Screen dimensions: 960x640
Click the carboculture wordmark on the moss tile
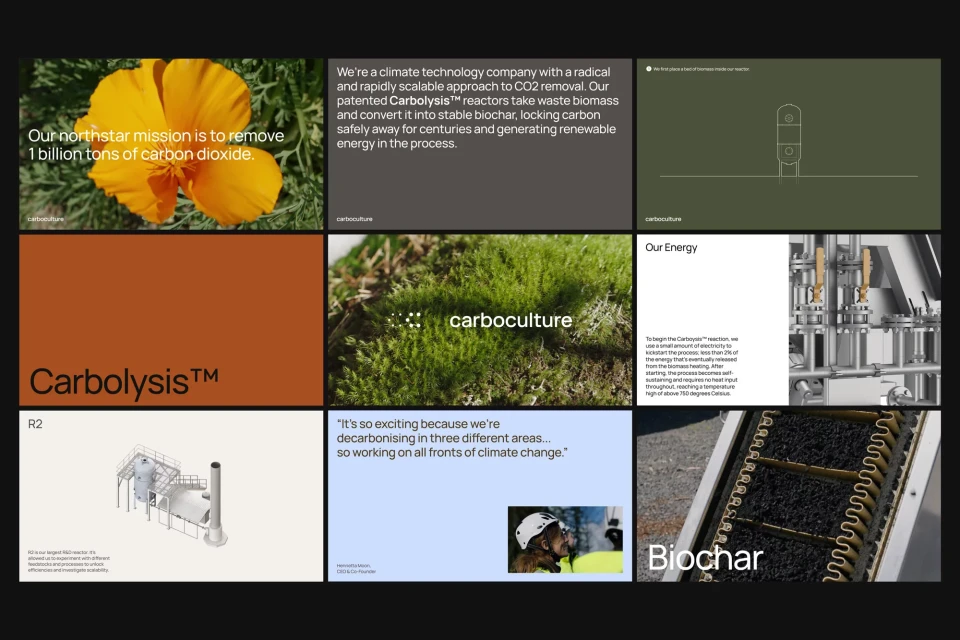[x=512, y=320]
